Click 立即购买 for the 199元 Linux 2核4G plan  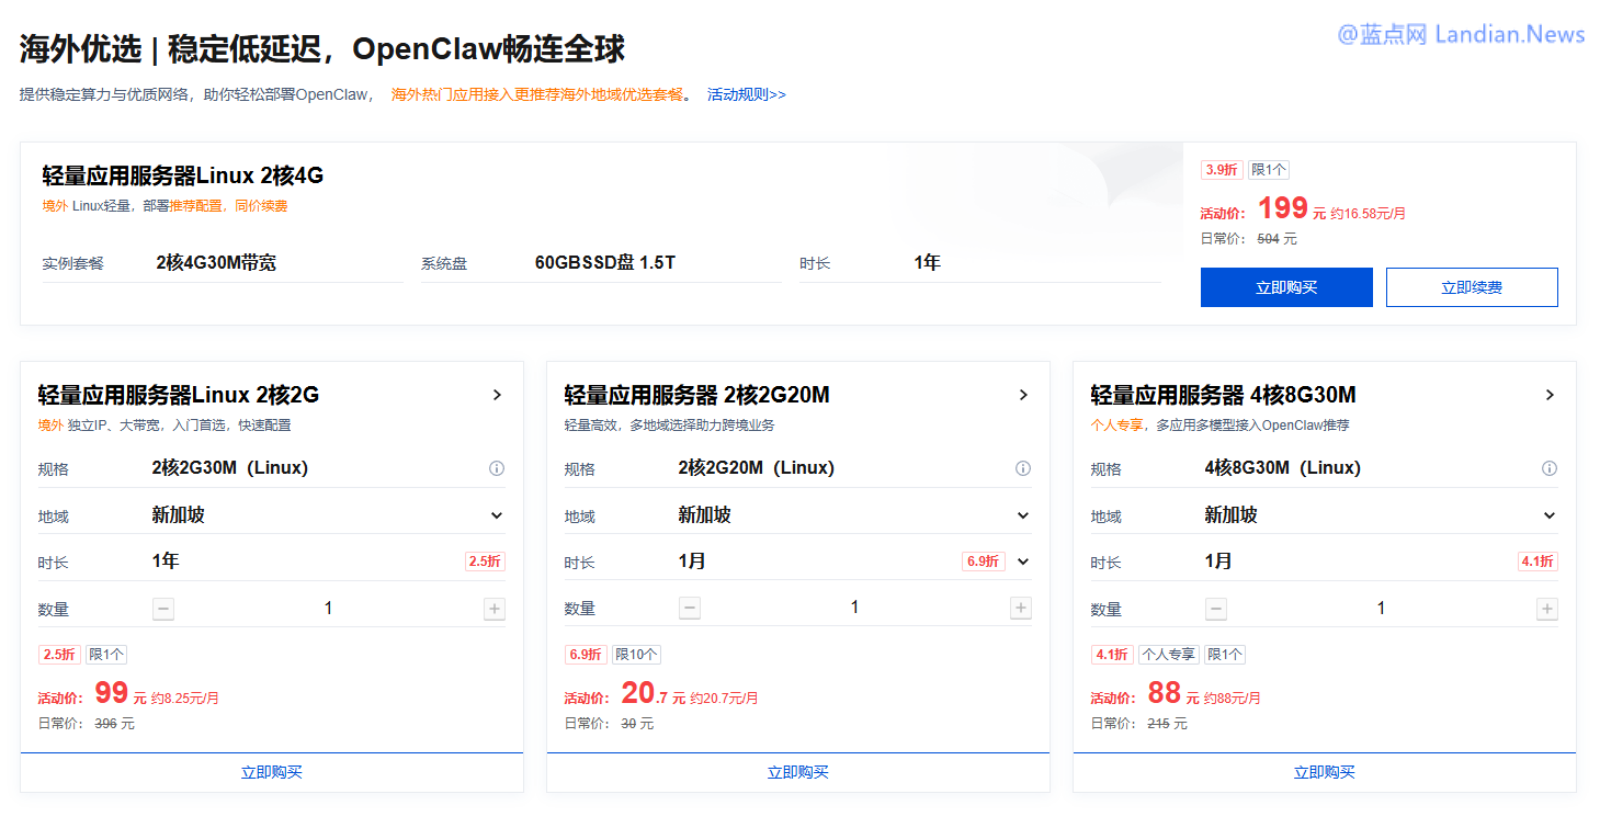click(1286, 287)
